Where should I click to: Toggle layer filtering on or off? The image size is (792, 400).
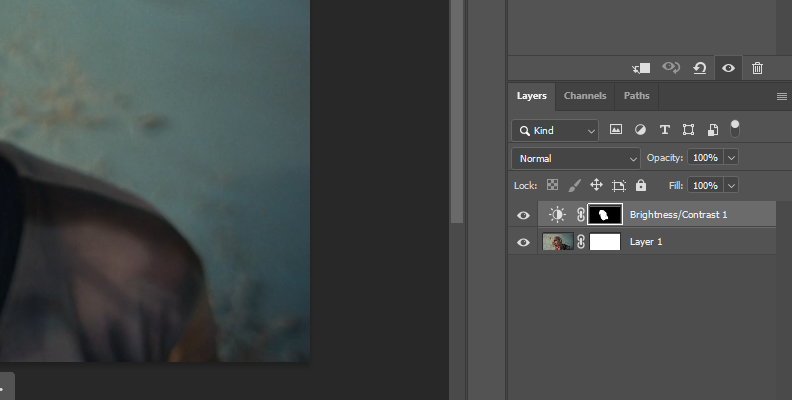735,129
